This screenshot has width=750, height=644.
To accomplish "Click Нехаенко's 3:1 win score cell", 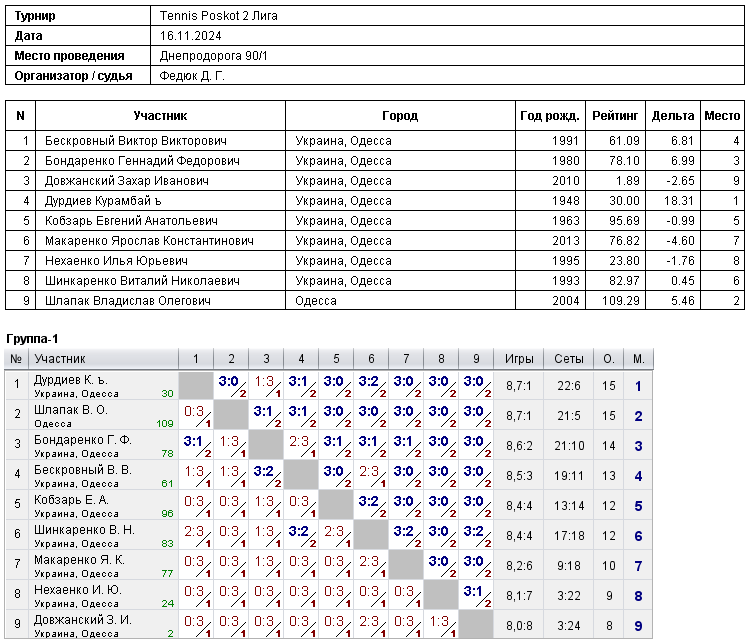I will pyautogui.click(x=476, y=596).
